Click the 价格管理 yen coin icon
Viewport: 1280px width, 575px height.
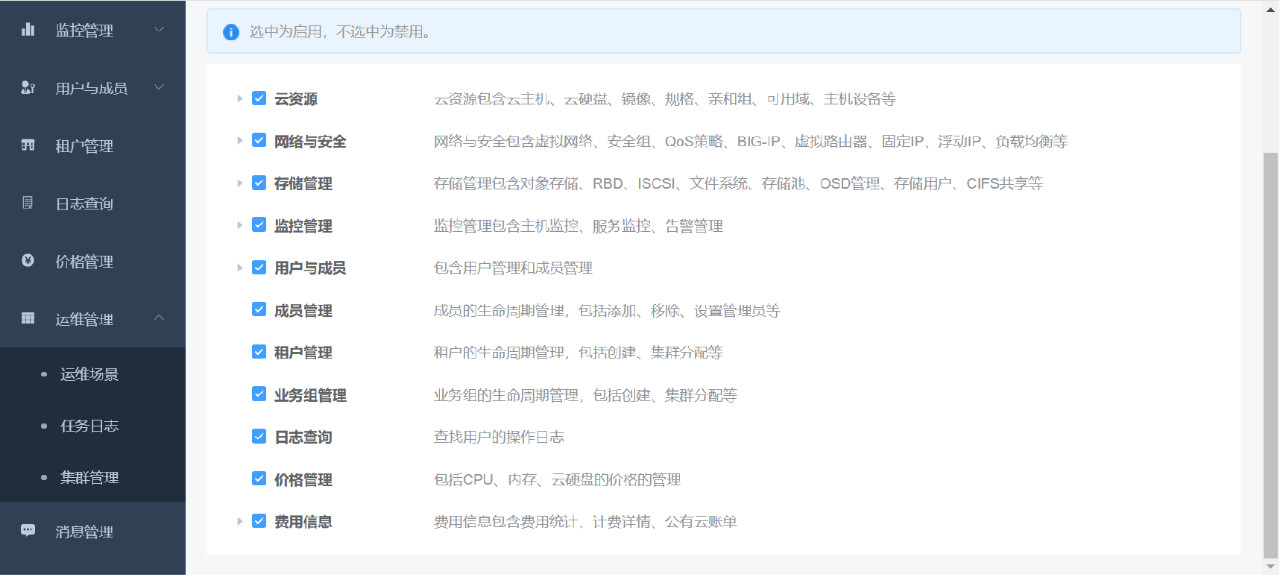point(28,261)
